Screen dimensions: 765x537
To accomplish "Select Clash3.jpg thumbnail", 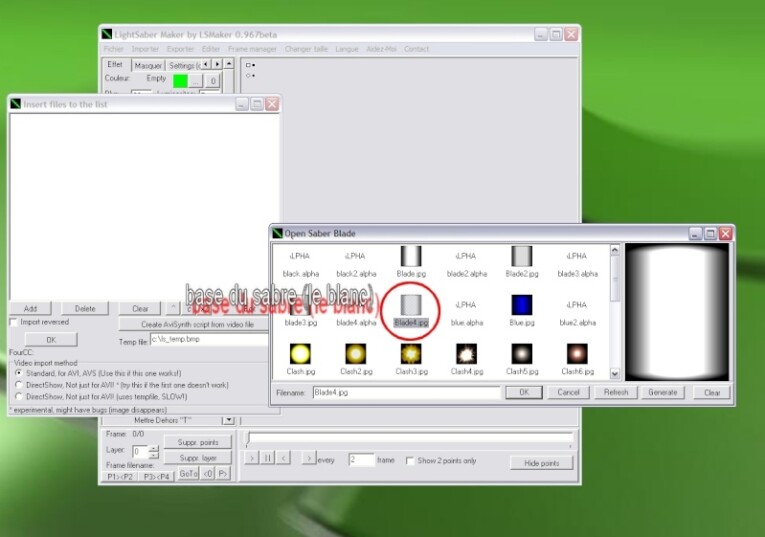I will click(411, 354).
